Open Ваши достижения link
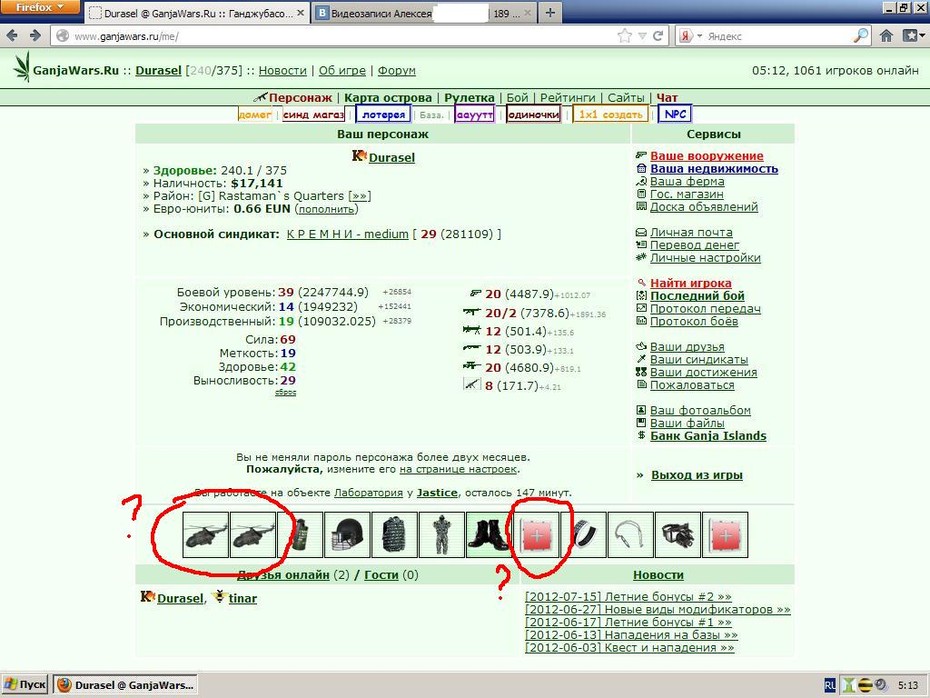 [x=703, y=372]
